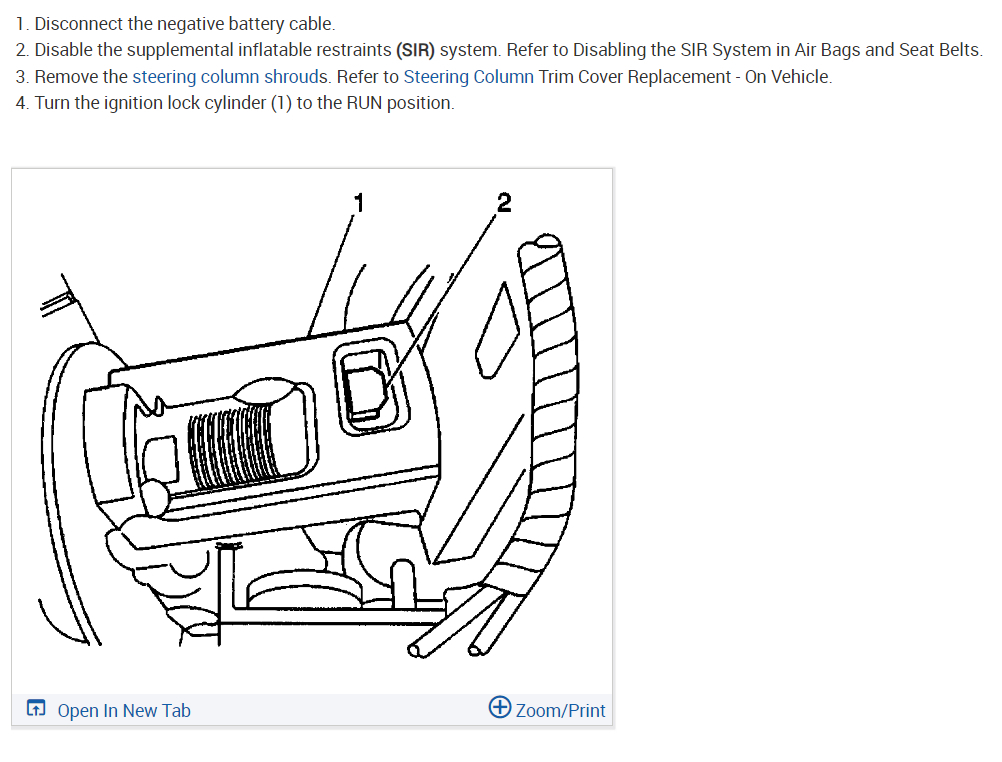Click Trim Cover Replacement - On Vehicle text

click(685, 77)
